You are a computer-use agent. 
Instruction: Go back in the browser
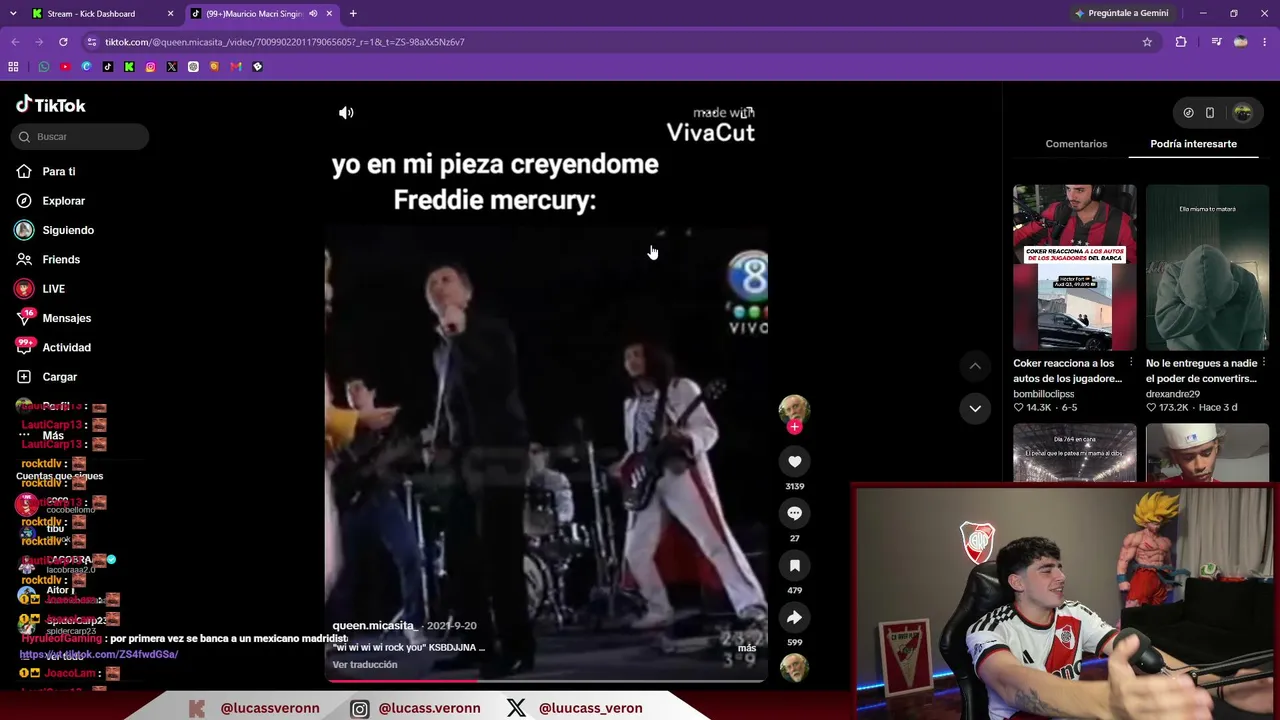click(x=15, y=42)
